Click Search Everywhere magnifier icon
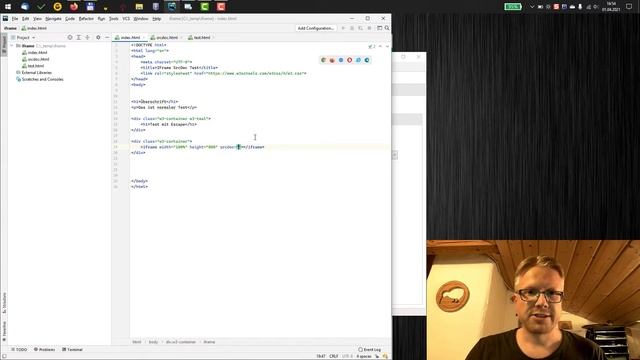 pos(387,28)
